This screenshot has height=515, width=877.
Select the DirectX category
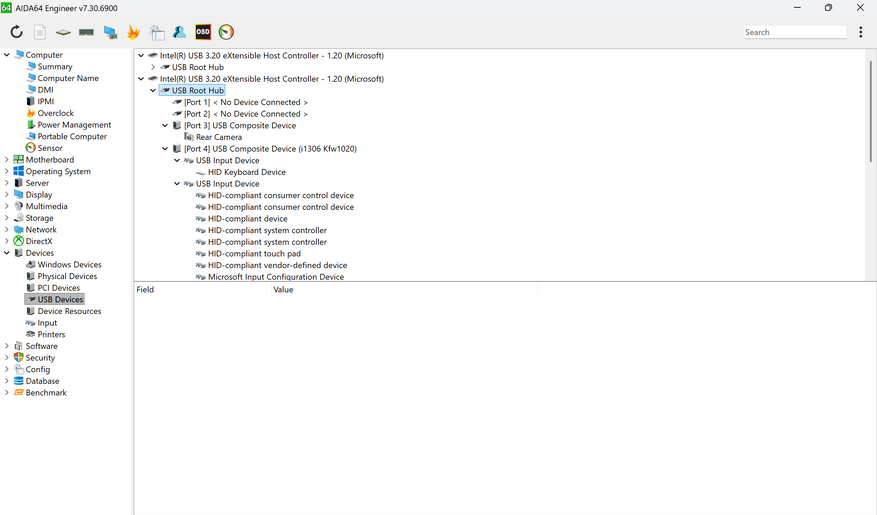tap(39, 241)
